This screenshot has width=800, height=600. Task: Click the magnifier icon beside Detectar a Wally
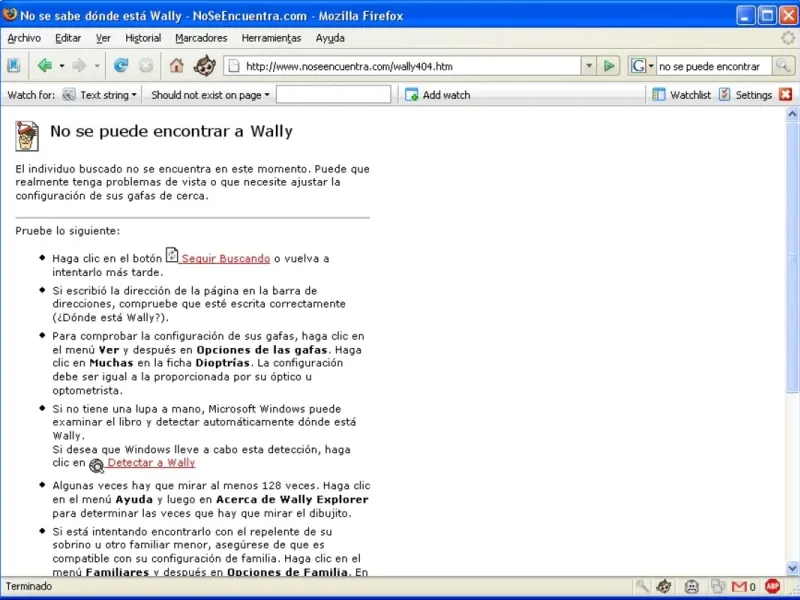(96, 465)
